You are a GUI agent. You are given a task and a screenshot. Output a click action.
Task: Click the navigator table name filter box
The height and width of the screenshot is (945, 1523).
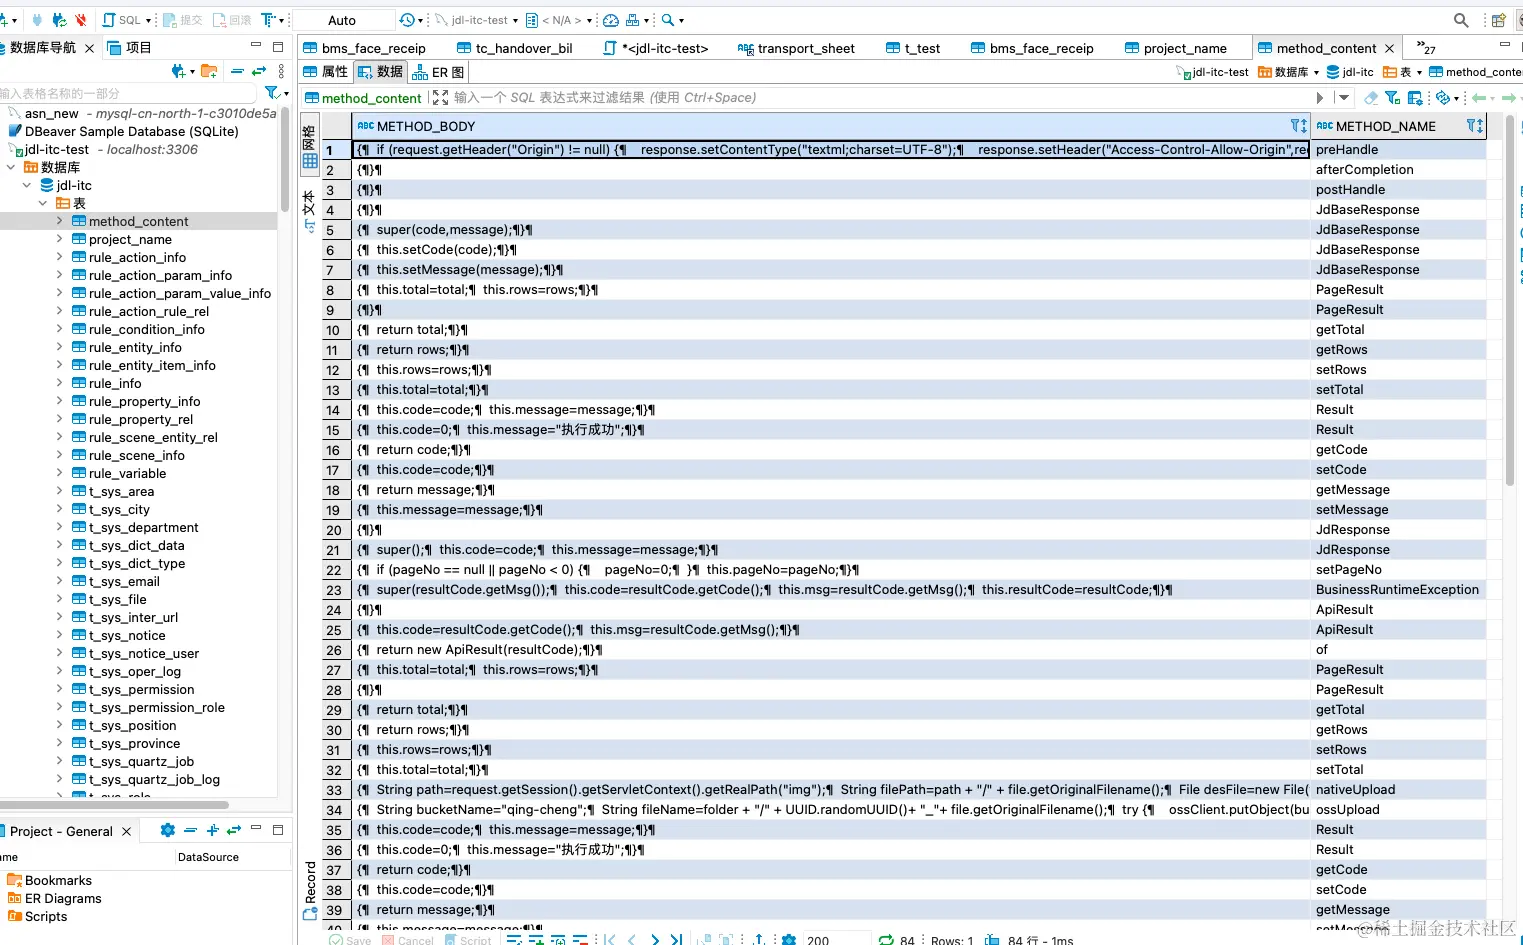click(130, 93)
